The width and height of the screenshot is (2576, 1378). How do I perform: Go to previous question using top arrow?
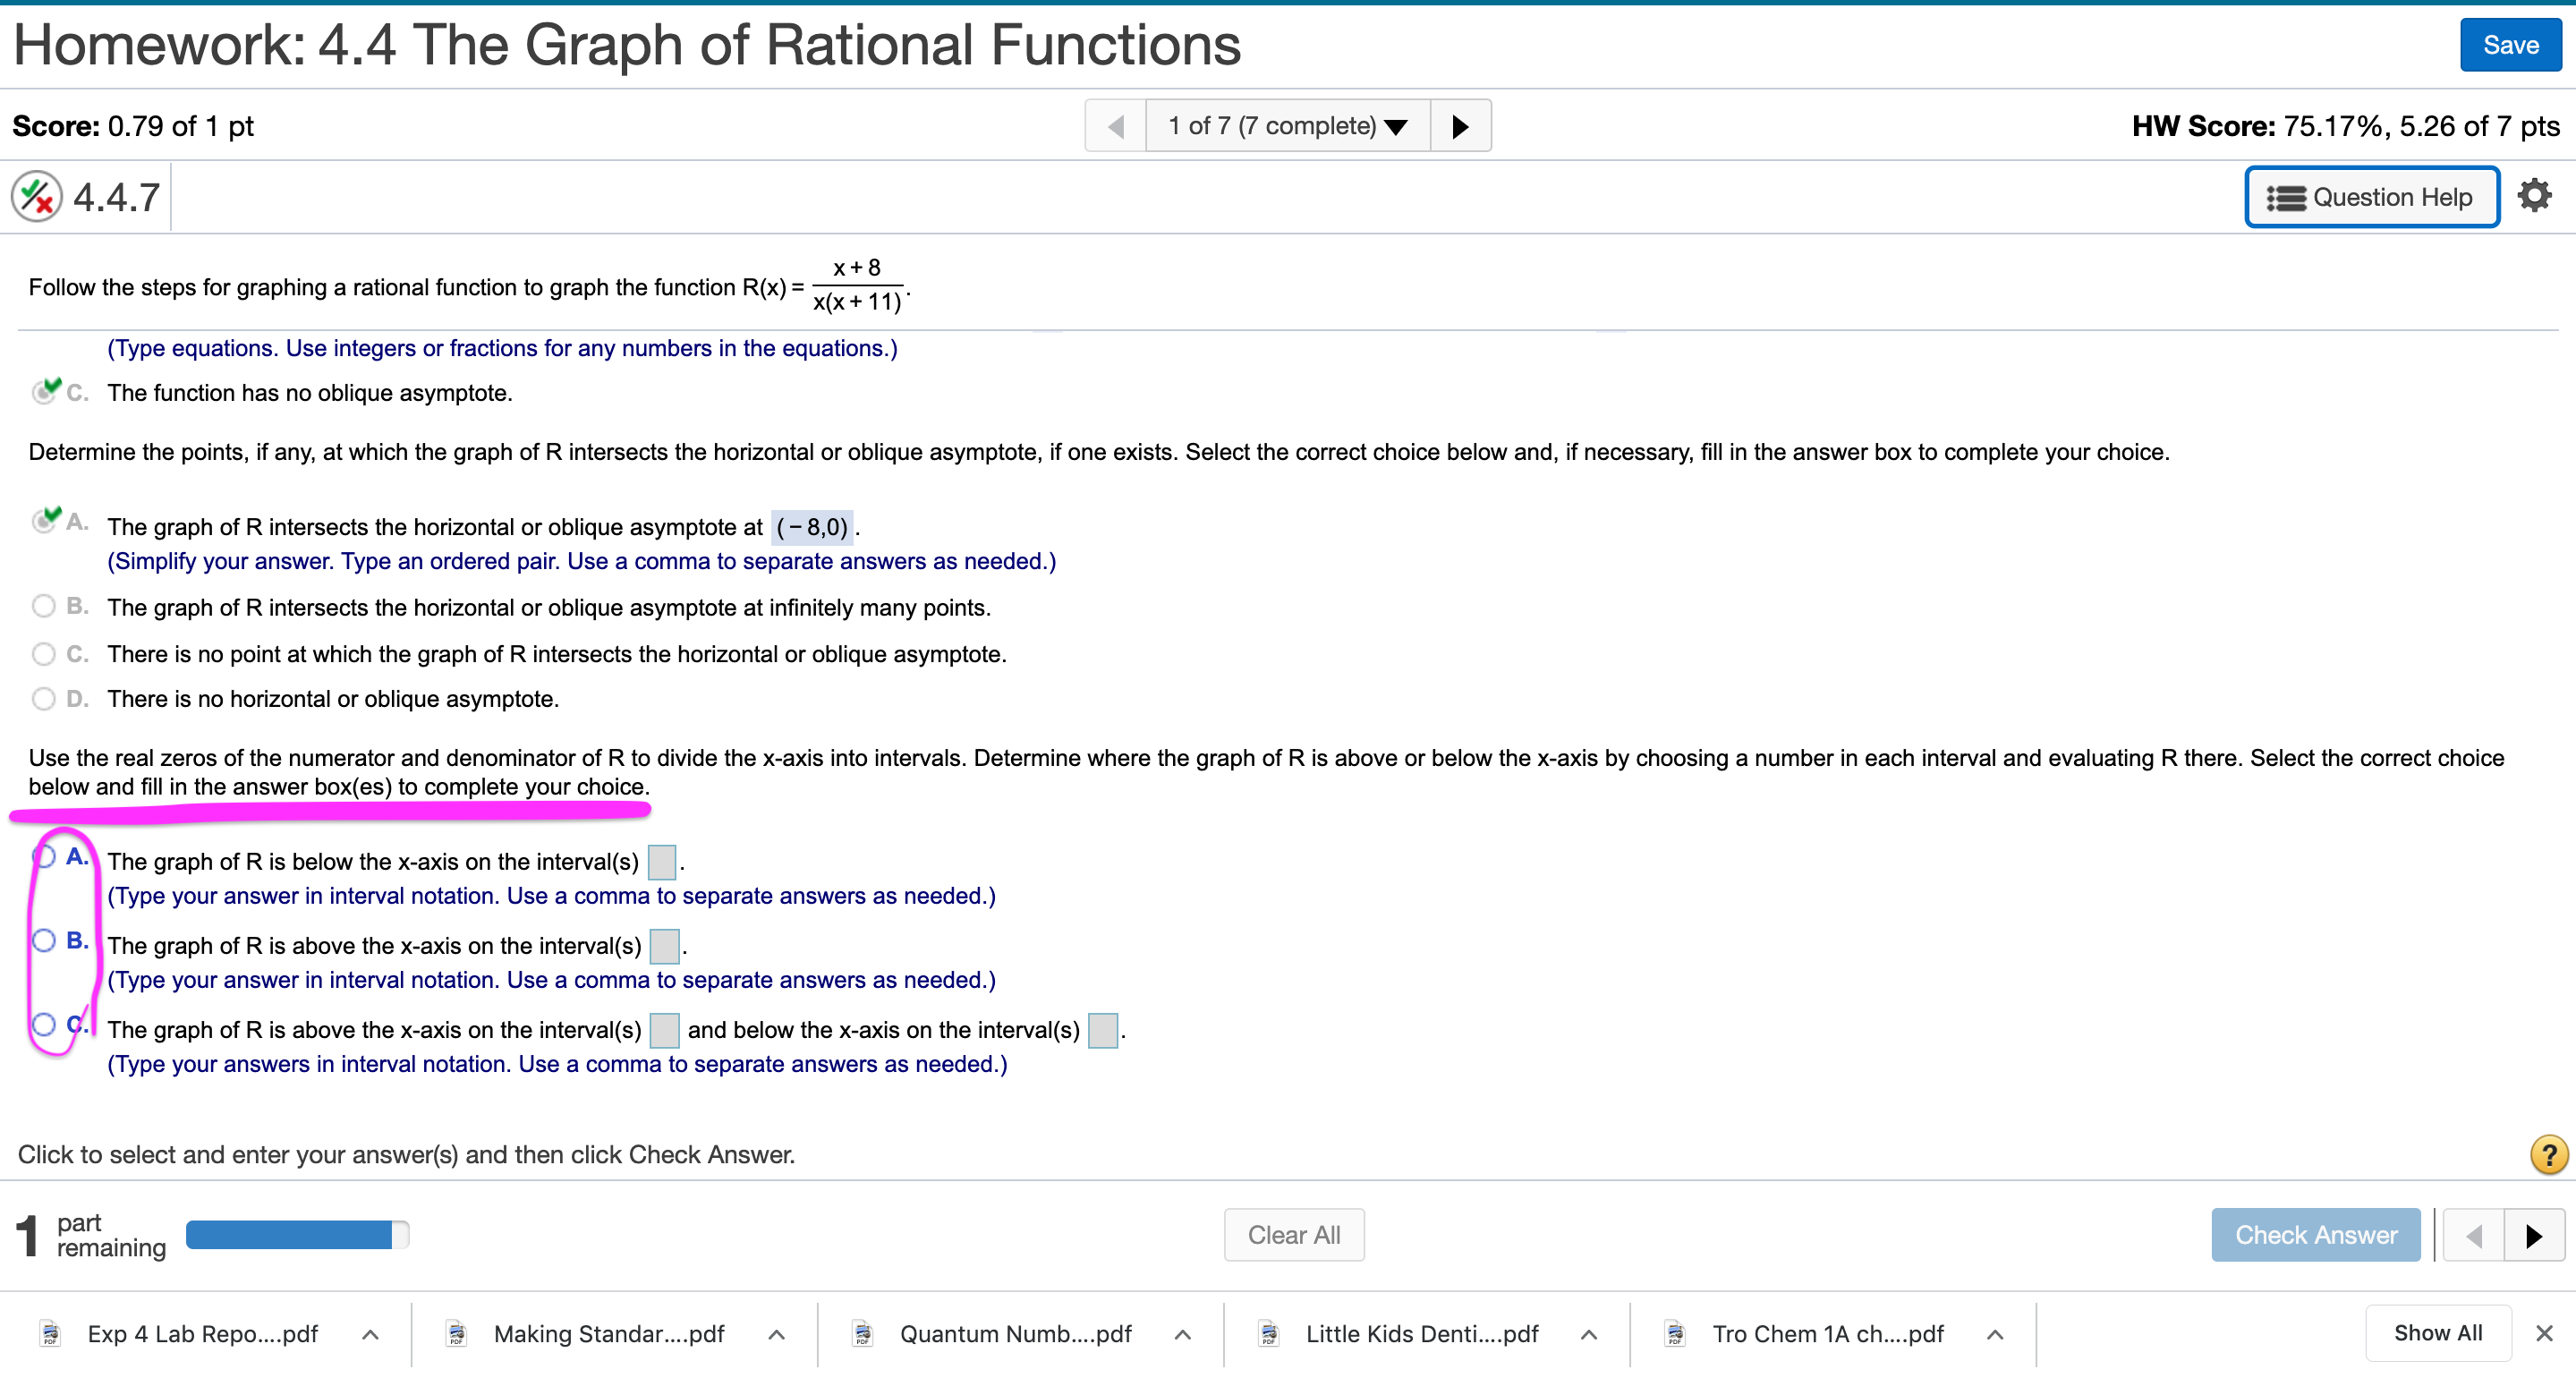tap(1116, 126)
